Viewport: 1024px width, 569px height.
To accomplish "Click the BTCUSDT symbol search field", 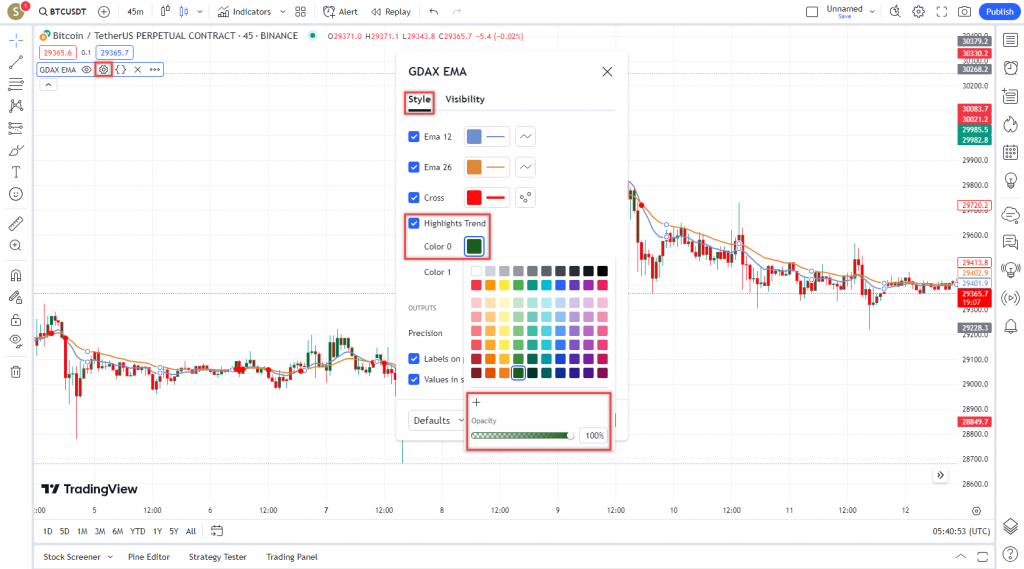I will pyautogui.click(x=63, y=12).
